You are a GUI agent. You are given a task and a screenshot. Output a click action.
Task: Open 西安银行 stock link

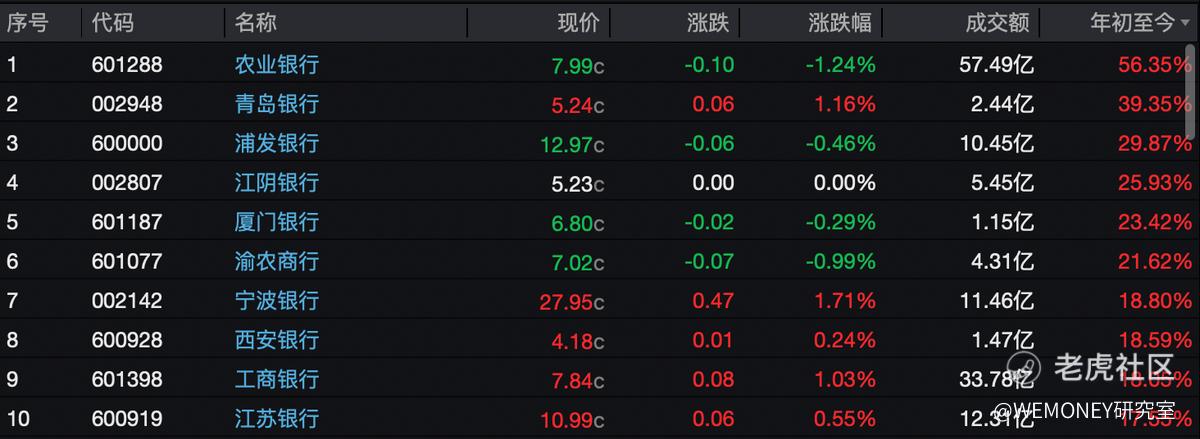277,340
